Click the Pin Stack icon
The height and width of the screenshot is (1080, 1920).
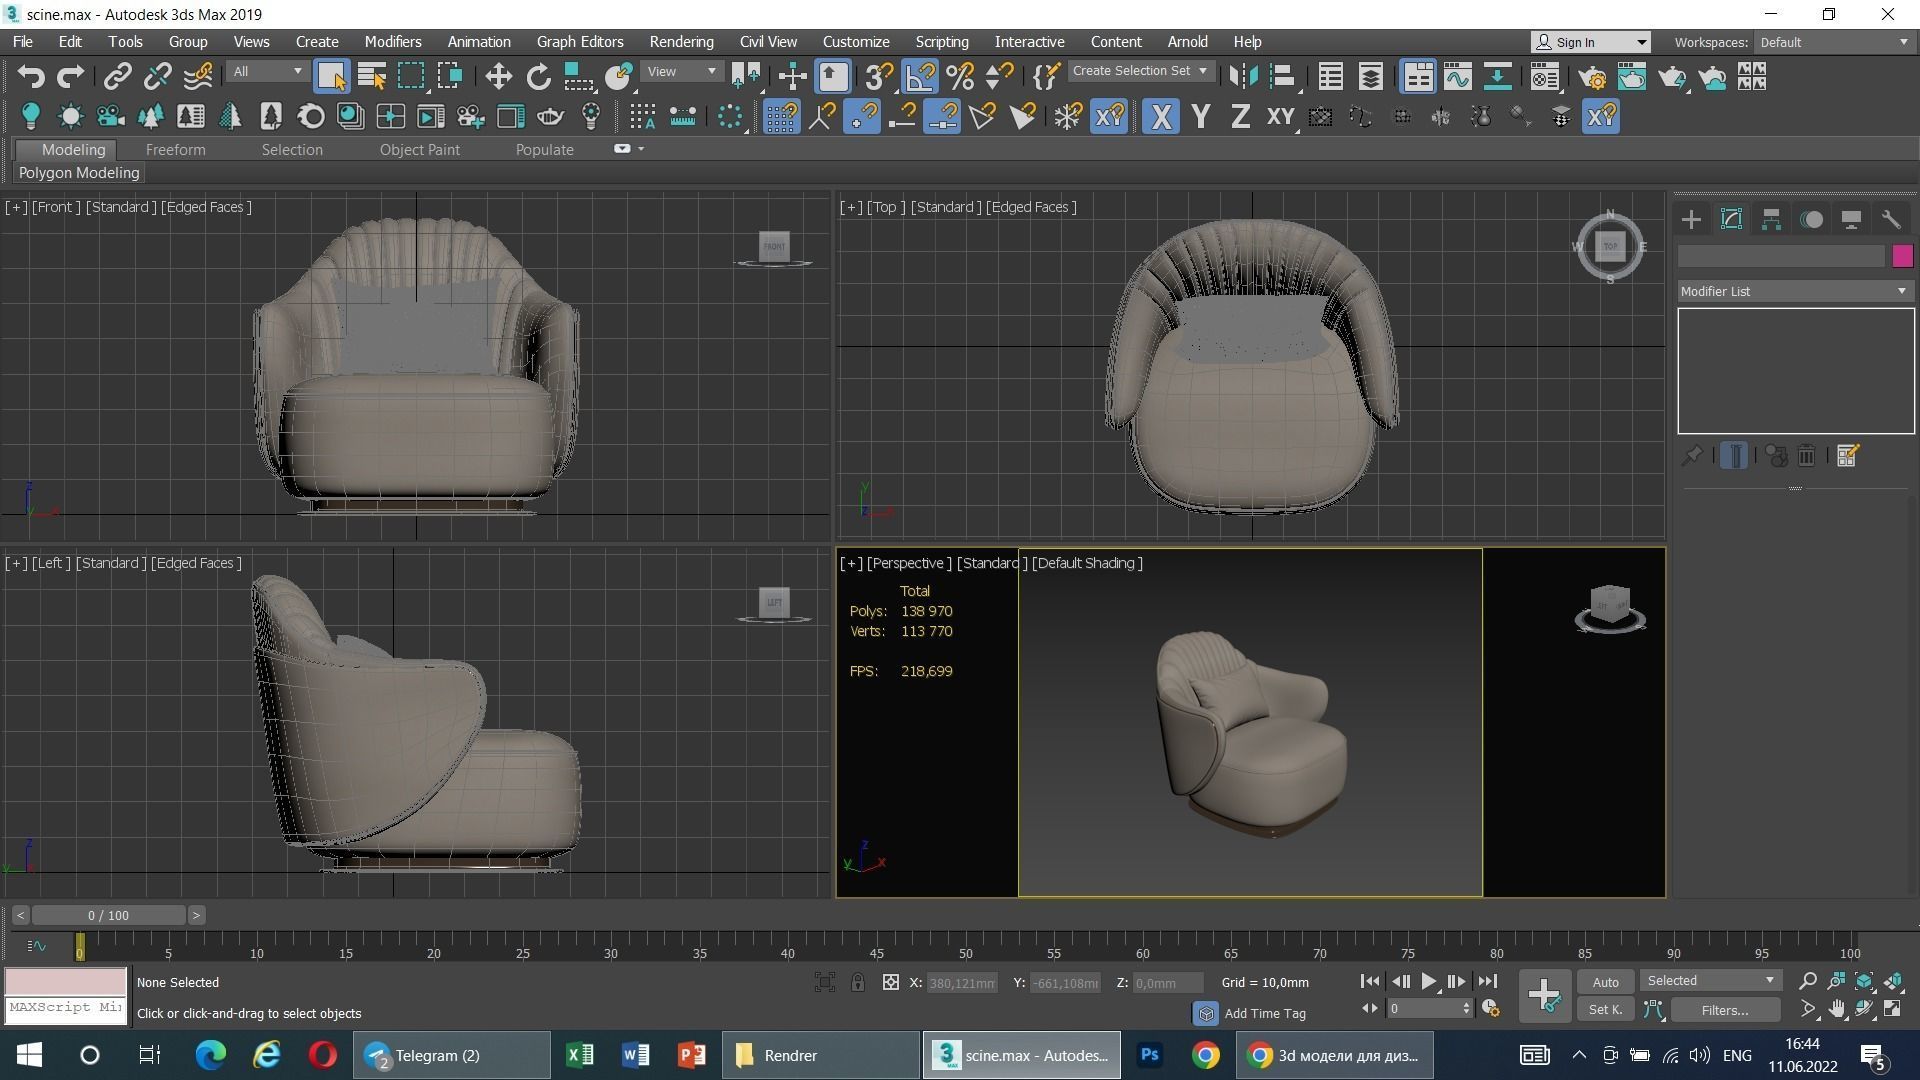pyautogui.click(x=1691, y=456)
